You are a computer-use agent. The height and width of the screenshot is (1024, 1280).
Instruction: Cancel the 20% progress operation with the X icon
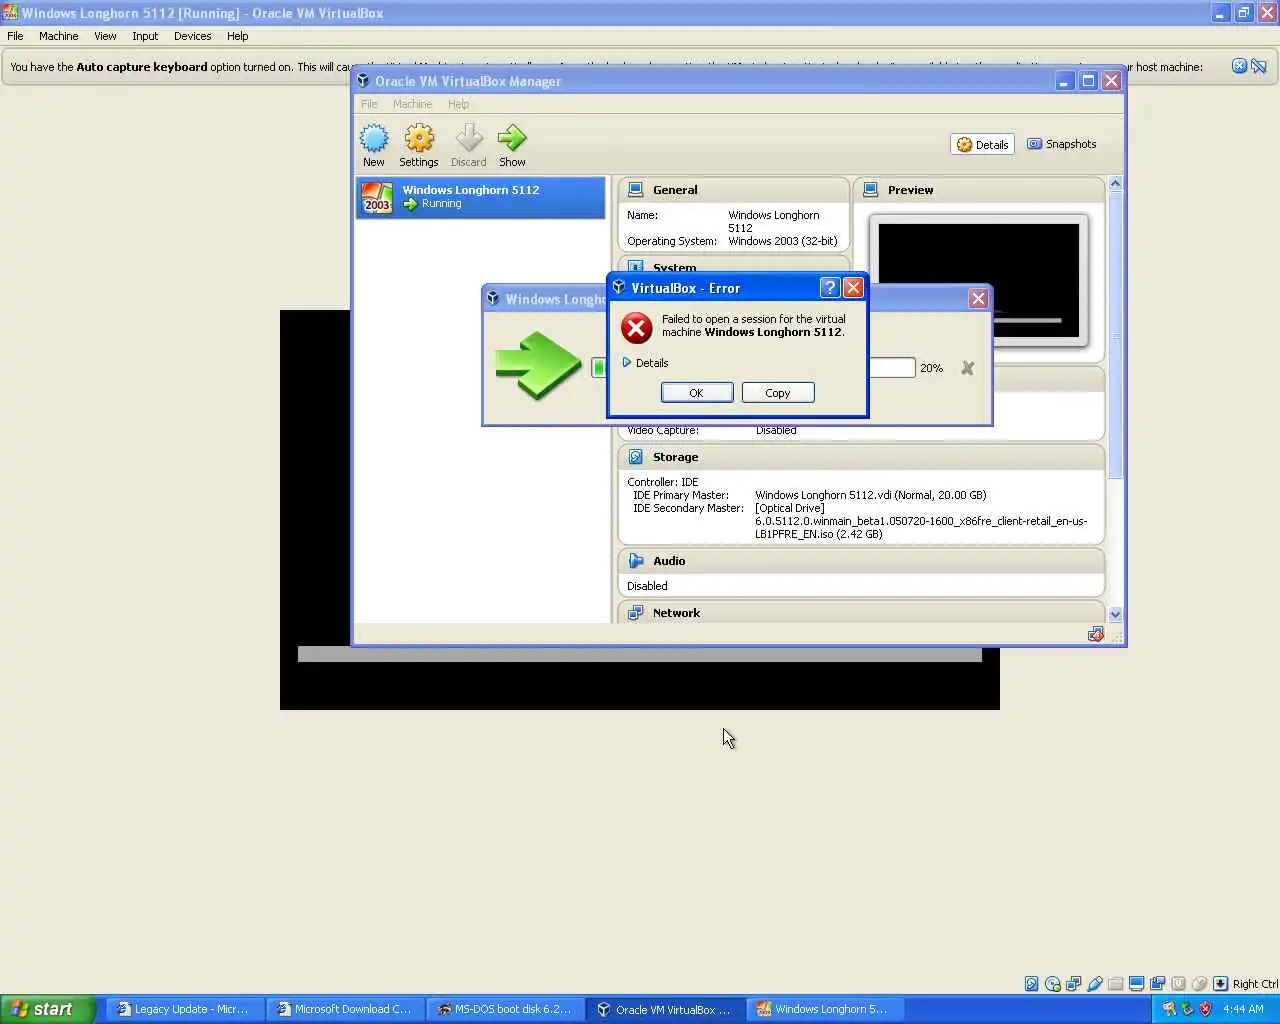coord(967,368)
